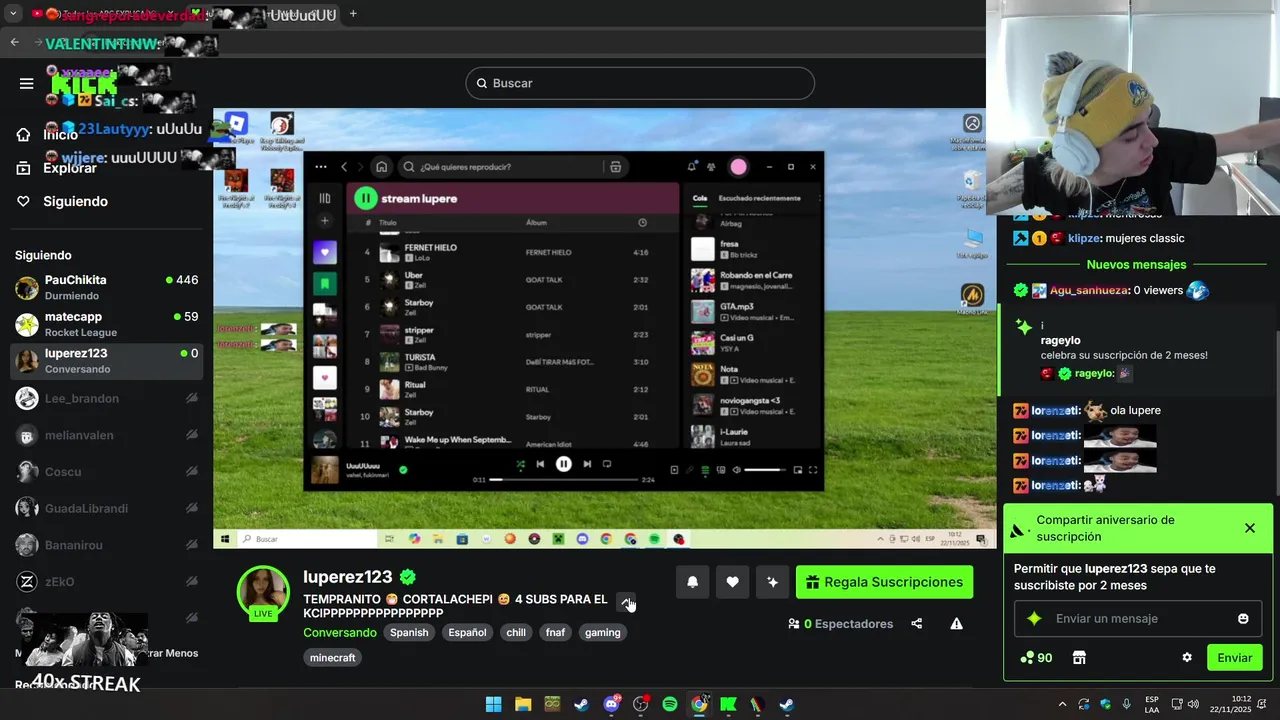Viewport: 1280px width, 720px height.
Task: Click the streamed Spotify song progress bar
Action: [x=563, y=480]
